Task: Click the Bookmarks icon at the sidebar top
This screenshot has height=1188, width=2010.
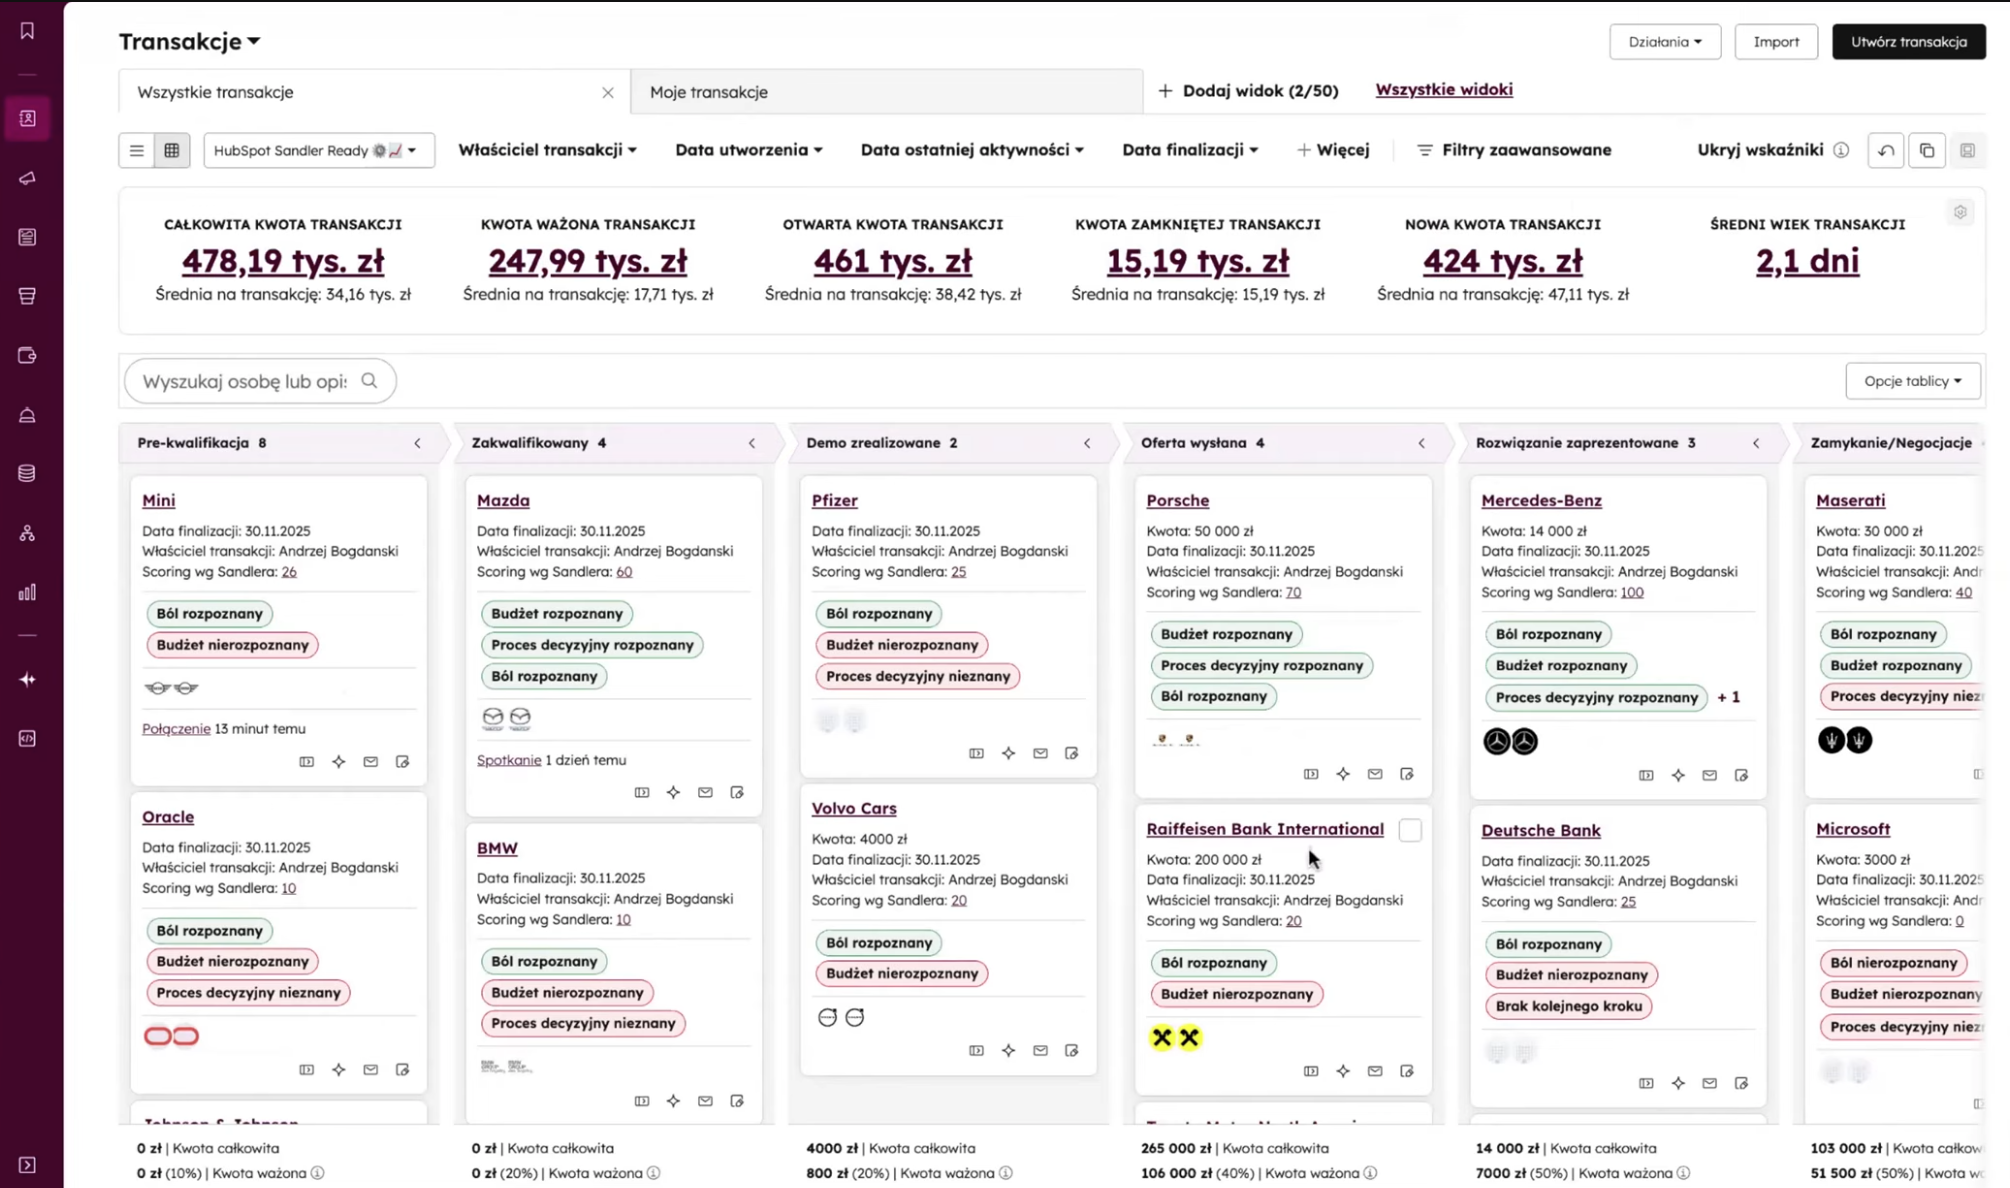Action: pos(27,29)
